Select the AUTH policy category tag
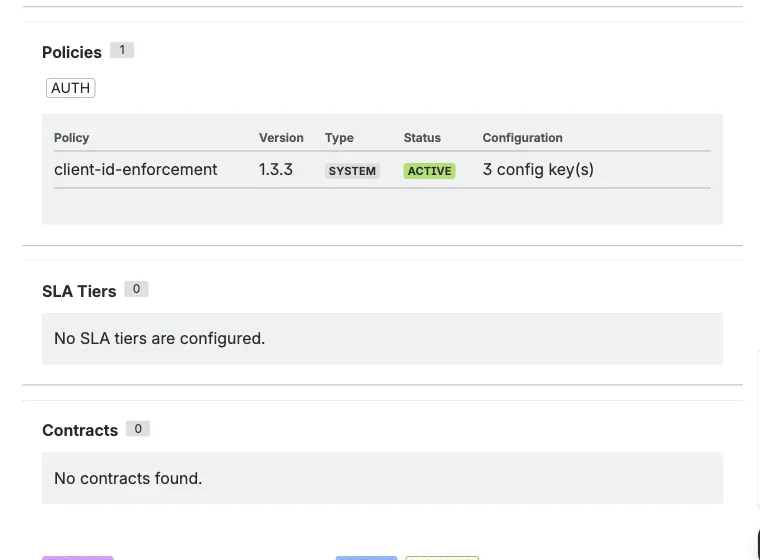760x560 pixels. click(x=70, y=88)
